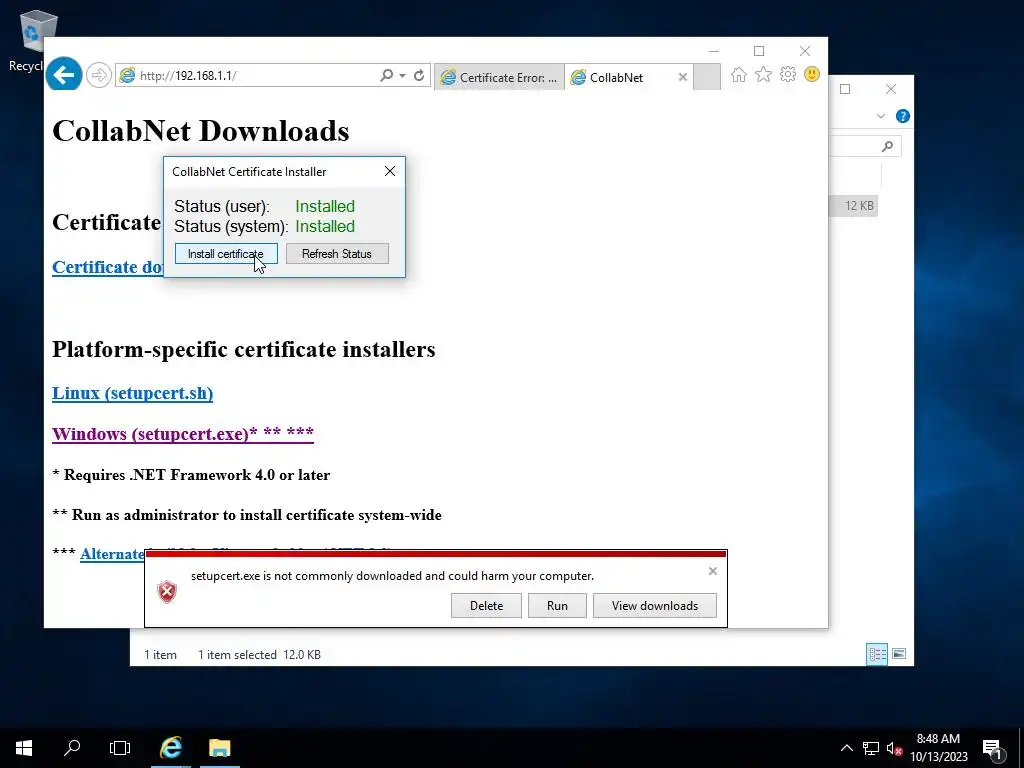
Task: Select the Recycle Bin desktop icon
Action: (33, 42)
